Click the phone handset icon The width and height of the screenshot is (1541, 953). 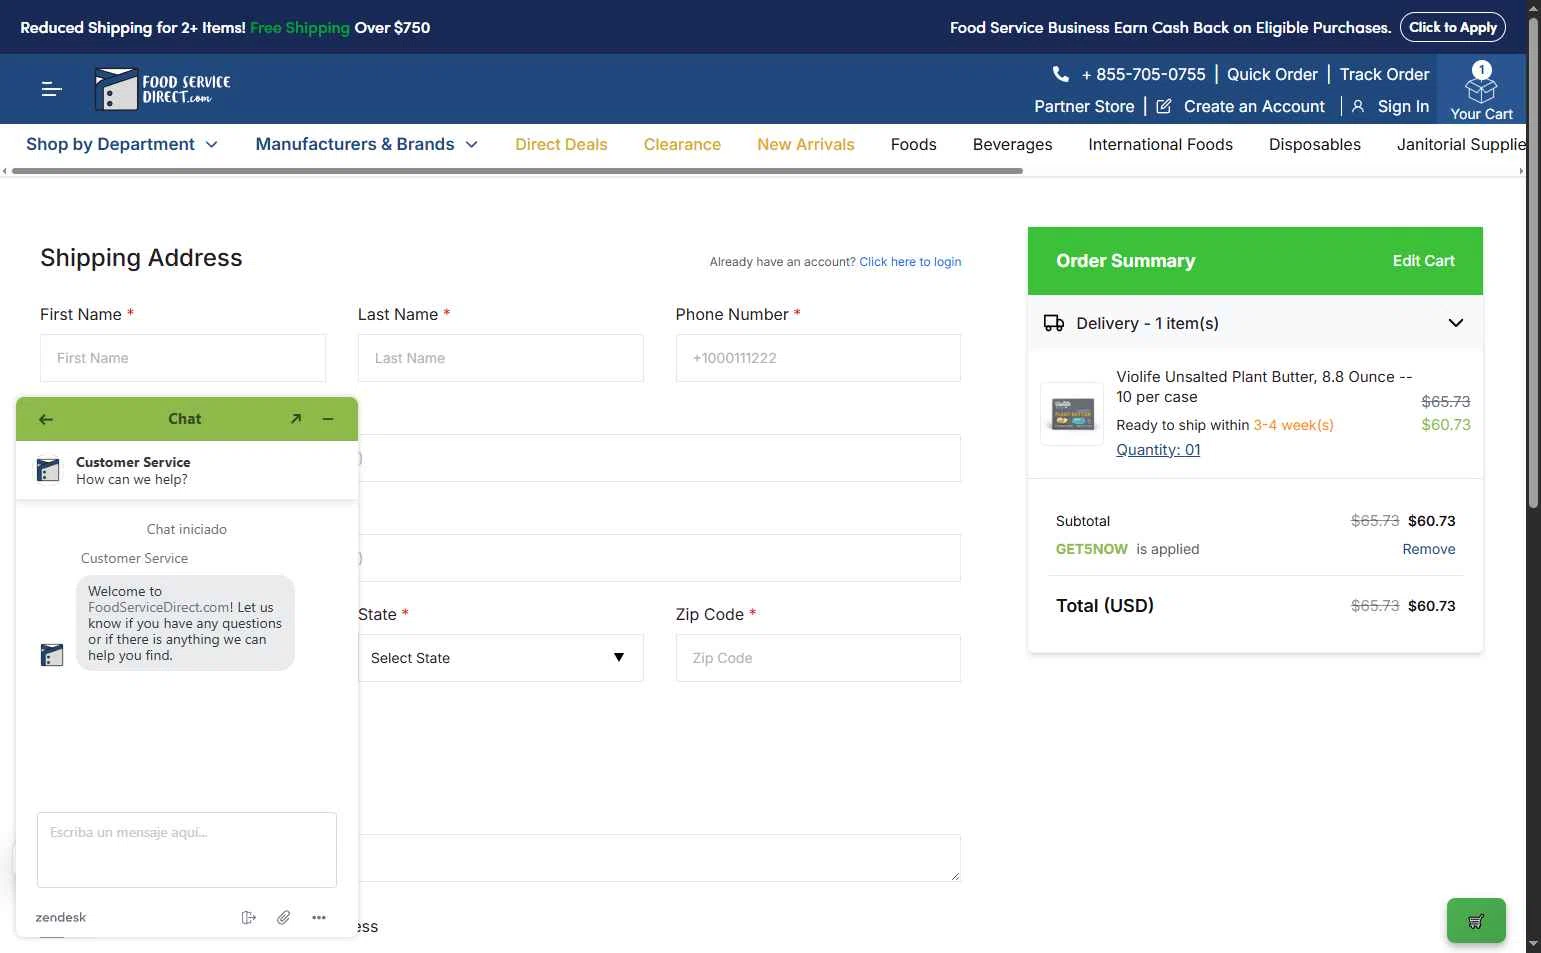(1061, 74)
